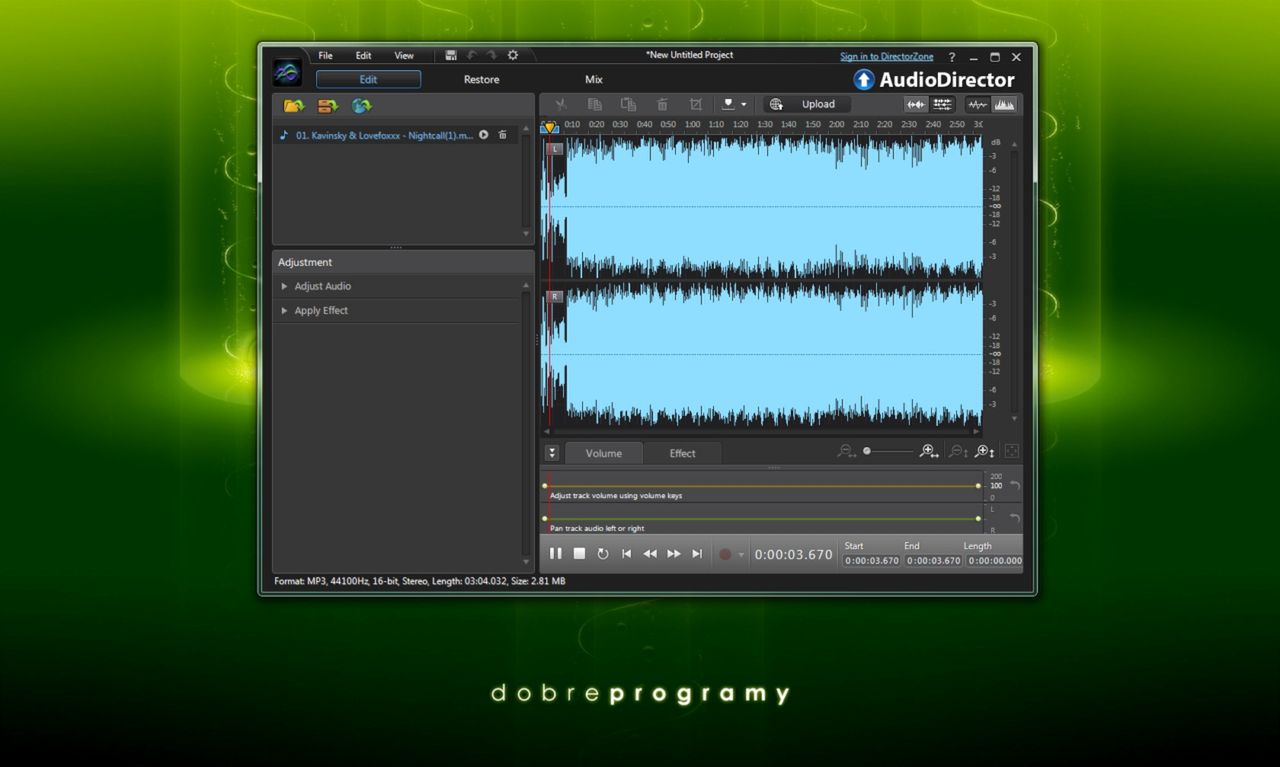Stop playback with the stop button
The image size is (1280, 767).
tap(579, 554)
